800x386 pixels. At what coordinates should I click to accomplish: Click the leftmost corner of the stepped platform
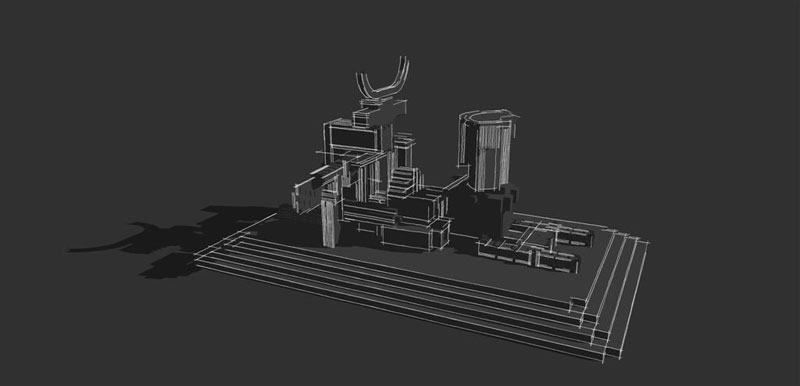pyautogui.click(x=196, y=261)
